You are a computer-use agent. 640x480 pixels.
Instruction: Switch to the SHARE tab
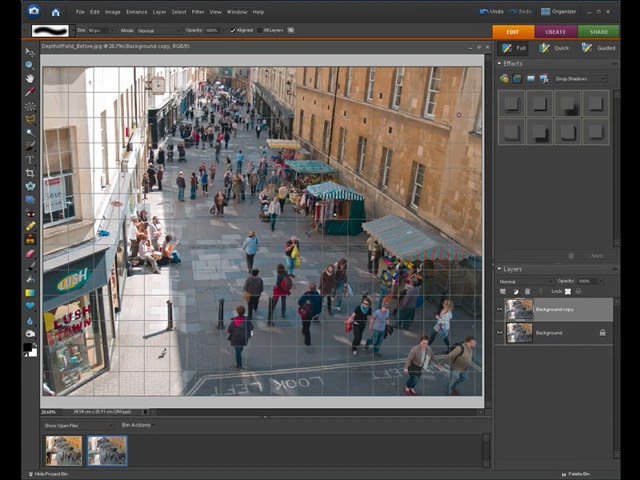pyautogui.click(x=599, y=32)
